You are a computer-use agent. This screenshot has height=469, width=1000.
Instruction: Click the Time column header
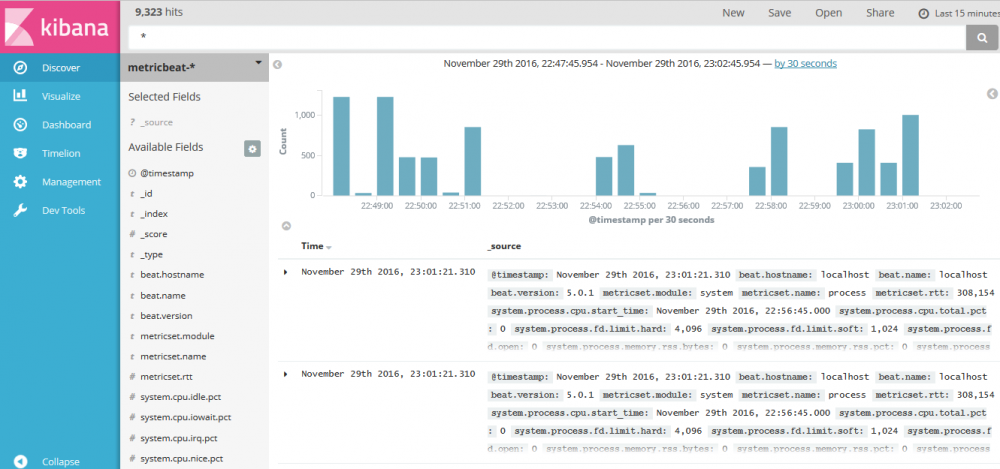coord(312,246)
